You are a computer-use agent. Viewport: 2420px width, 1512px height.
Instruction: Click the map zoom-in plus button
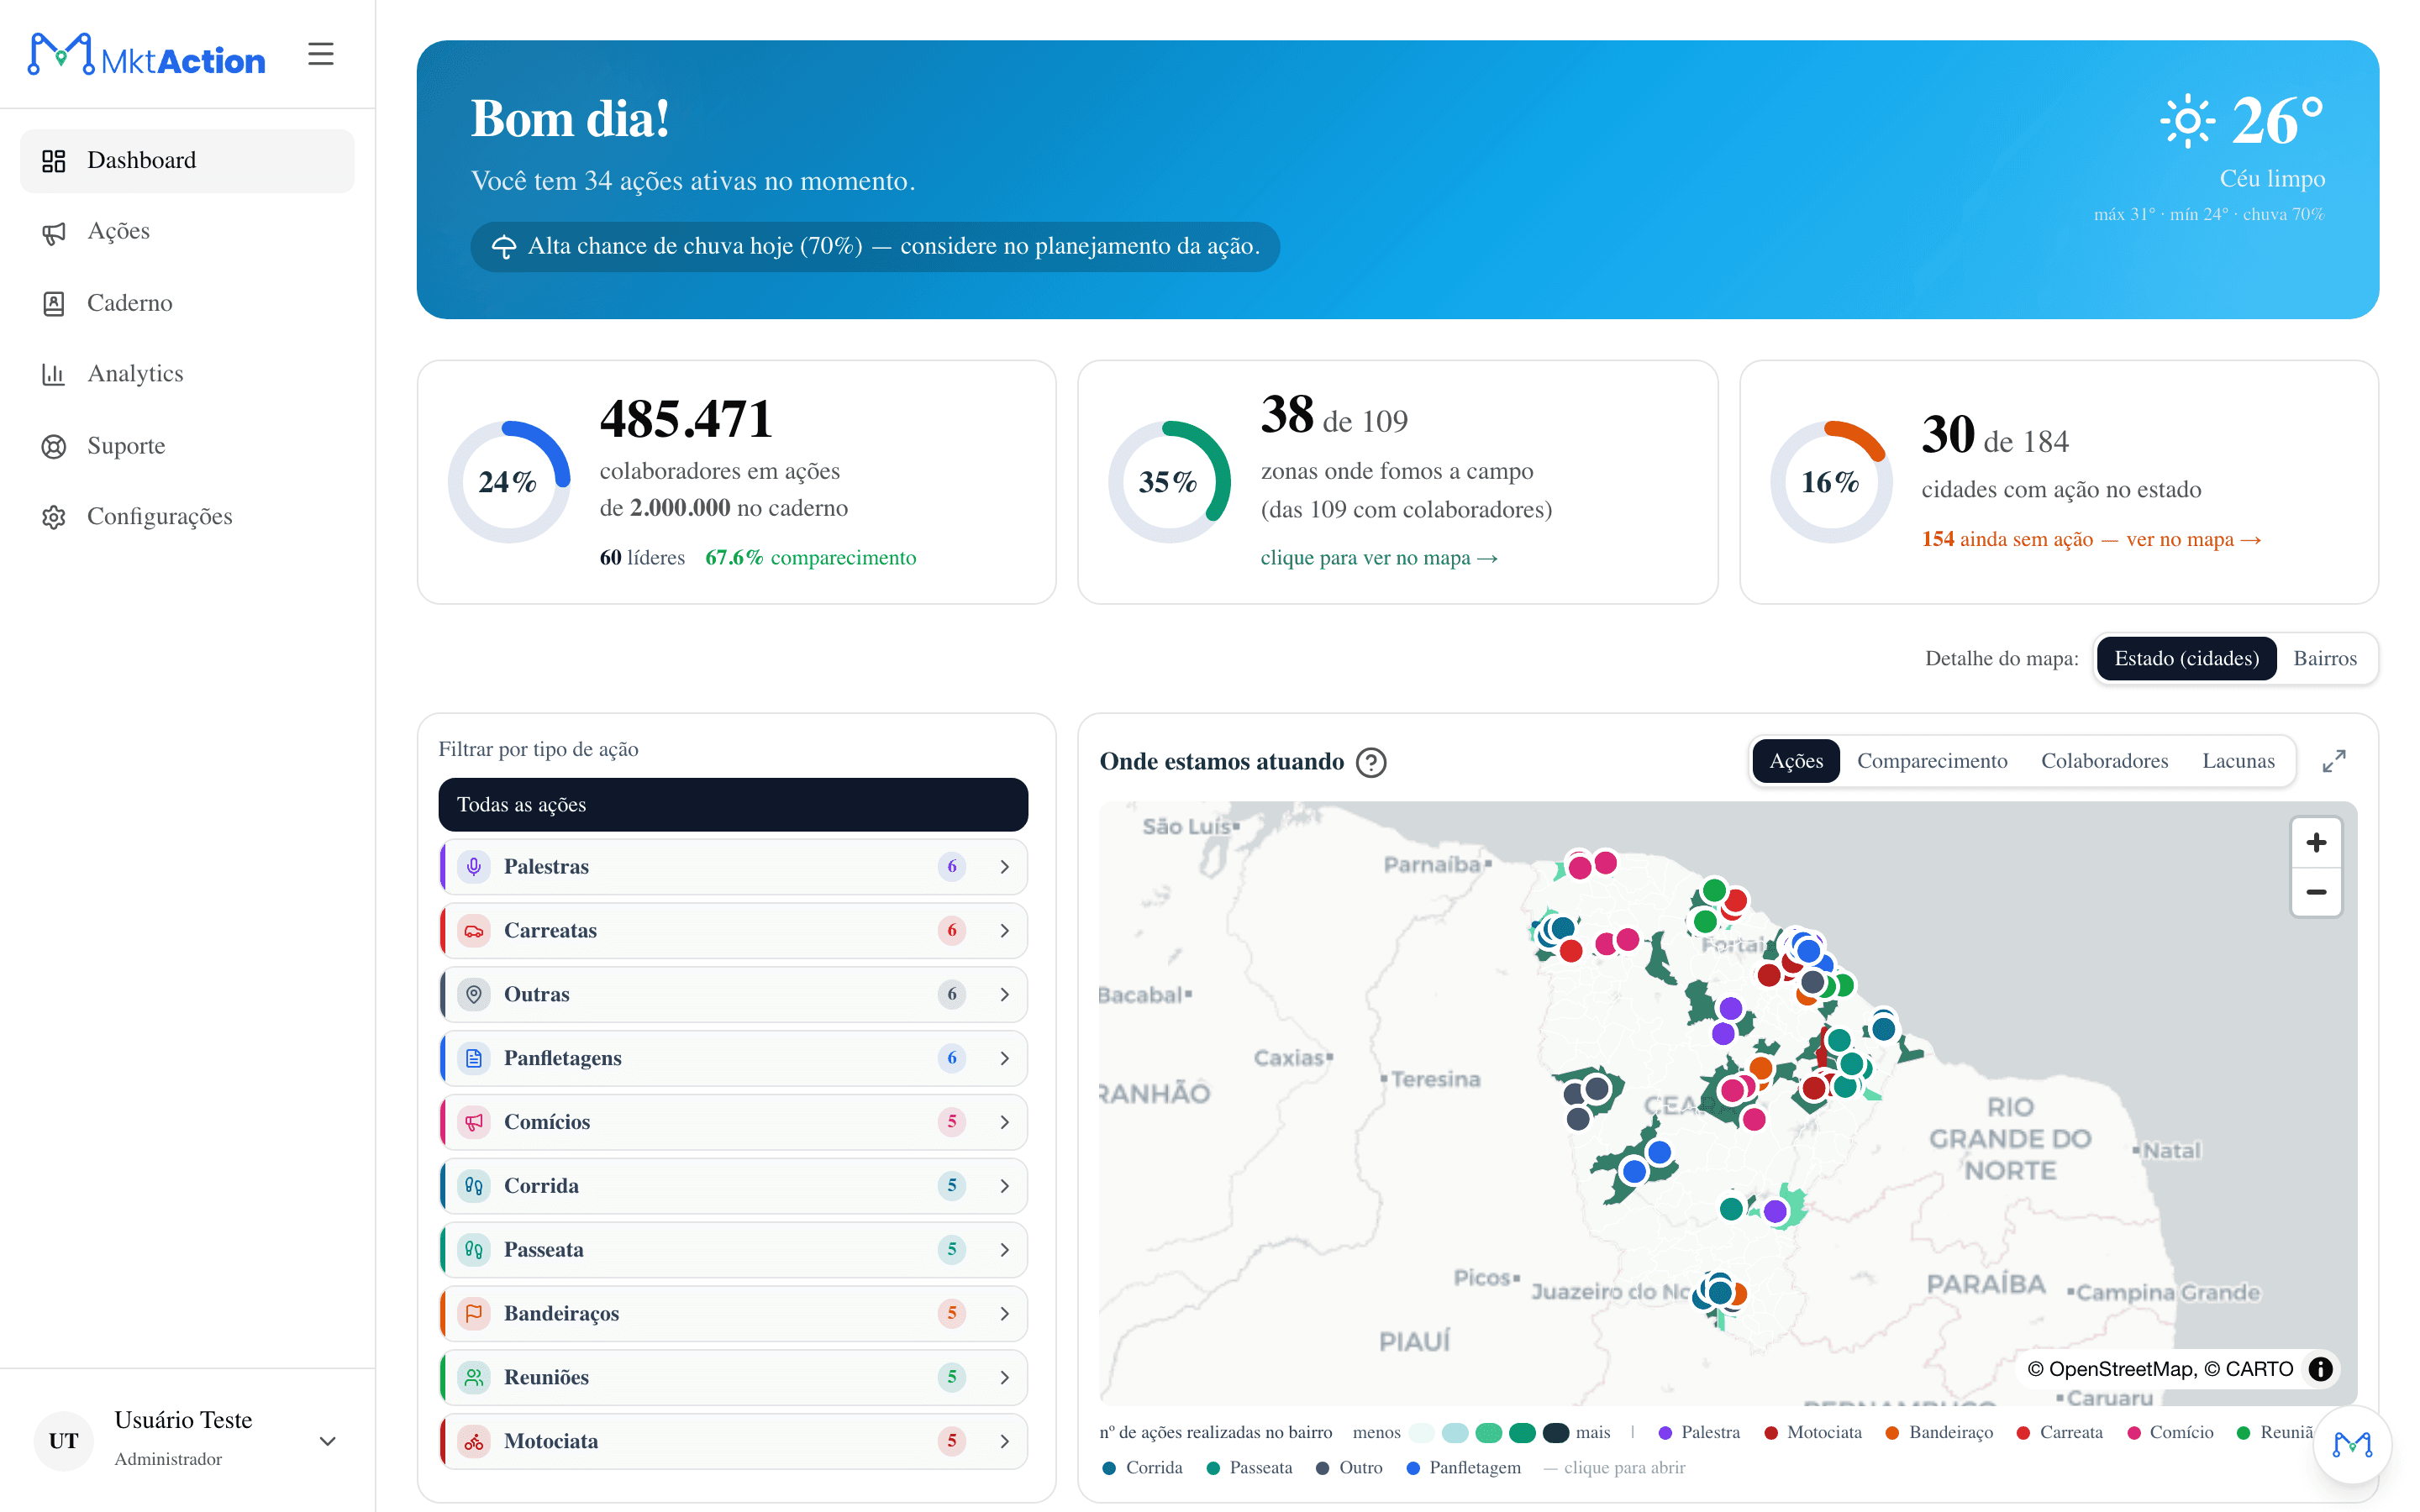(2315, 843)
